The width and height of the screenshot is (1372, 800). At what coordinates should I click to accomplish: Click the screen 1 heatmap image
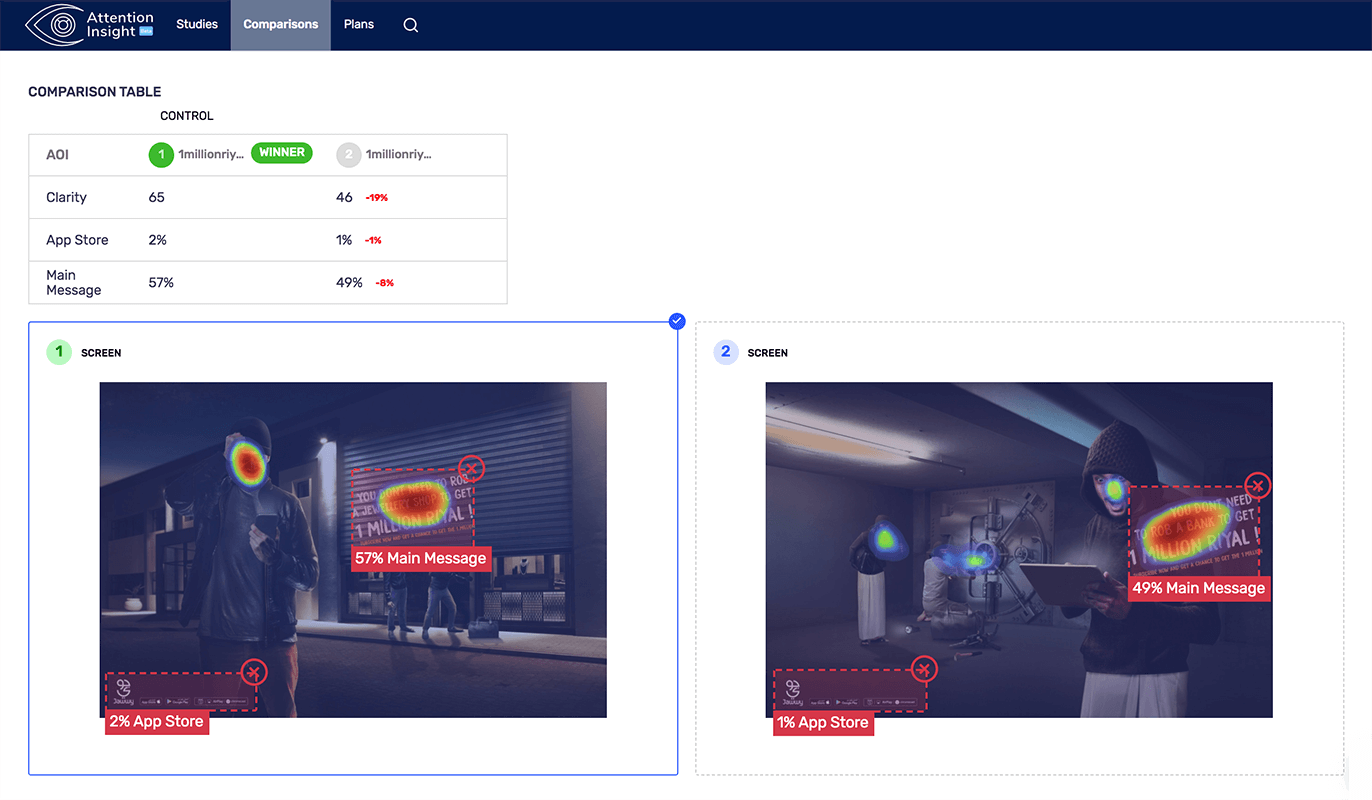353,549
